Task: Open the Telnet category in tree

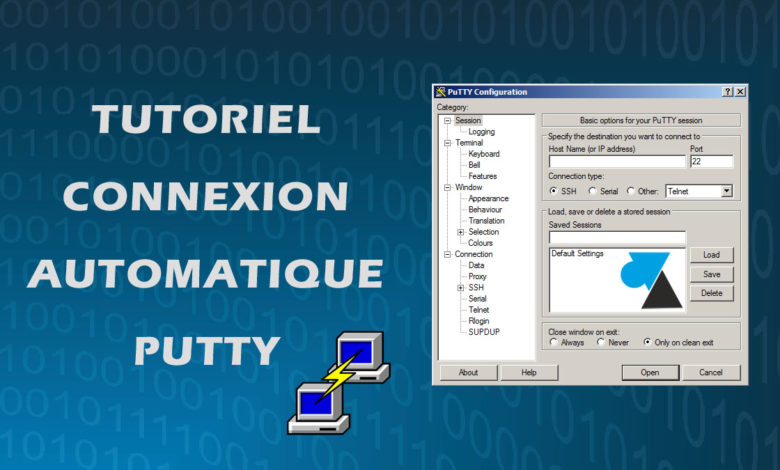Action: pos(479,310)
